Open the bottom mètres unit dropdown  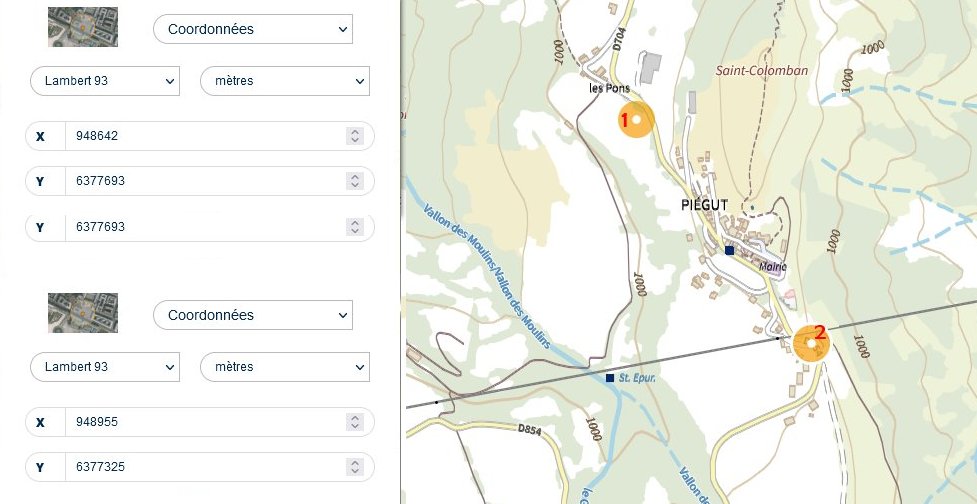coord(285,367)
